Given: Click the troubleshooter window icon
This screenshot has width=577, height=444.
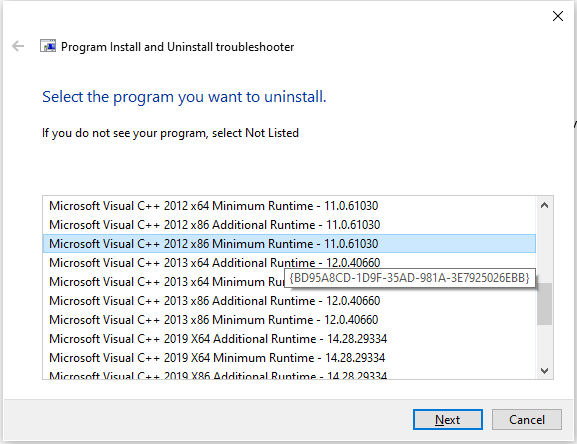Looking at the screenshot, I should [48, 46].
